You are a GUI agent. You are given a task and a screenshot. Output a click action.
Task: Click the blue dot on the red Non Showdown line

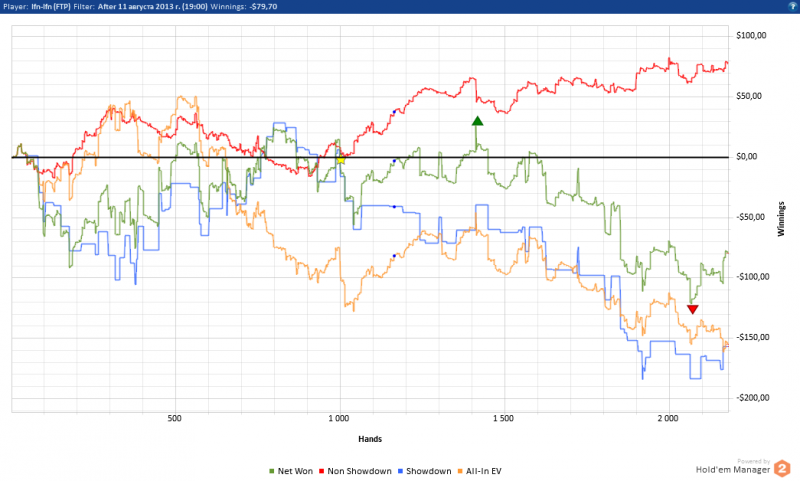395,111
